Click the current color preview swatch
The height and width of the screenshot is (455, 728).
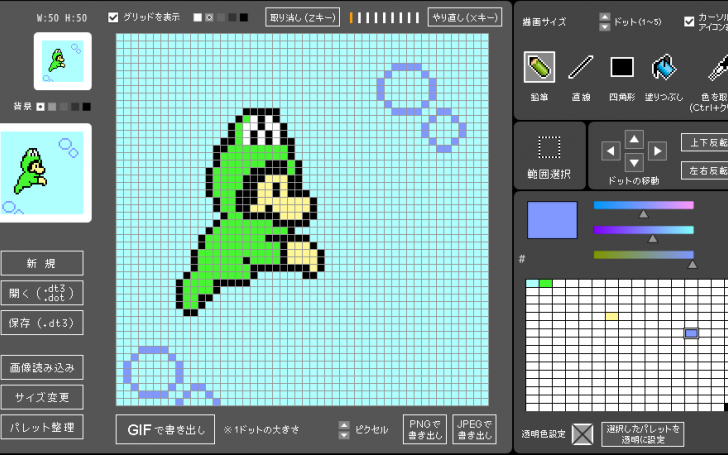(552, 220)
